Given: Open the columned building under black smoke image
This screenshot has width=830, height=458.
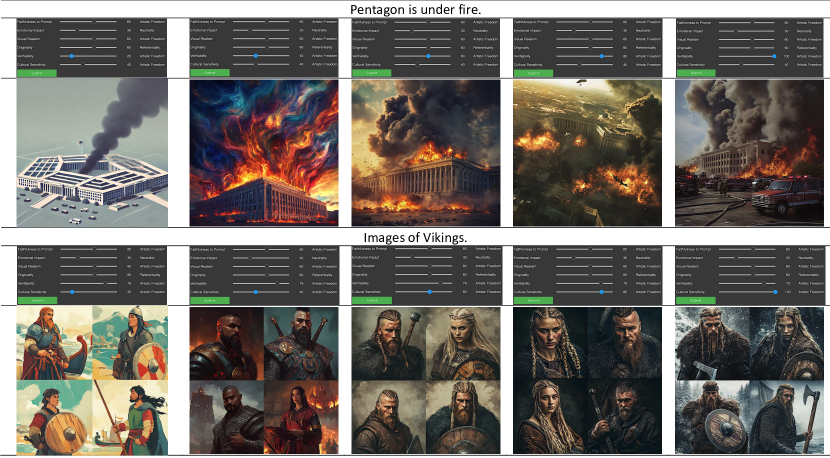Looking at the screenshot, I should [x=426, y=153].
